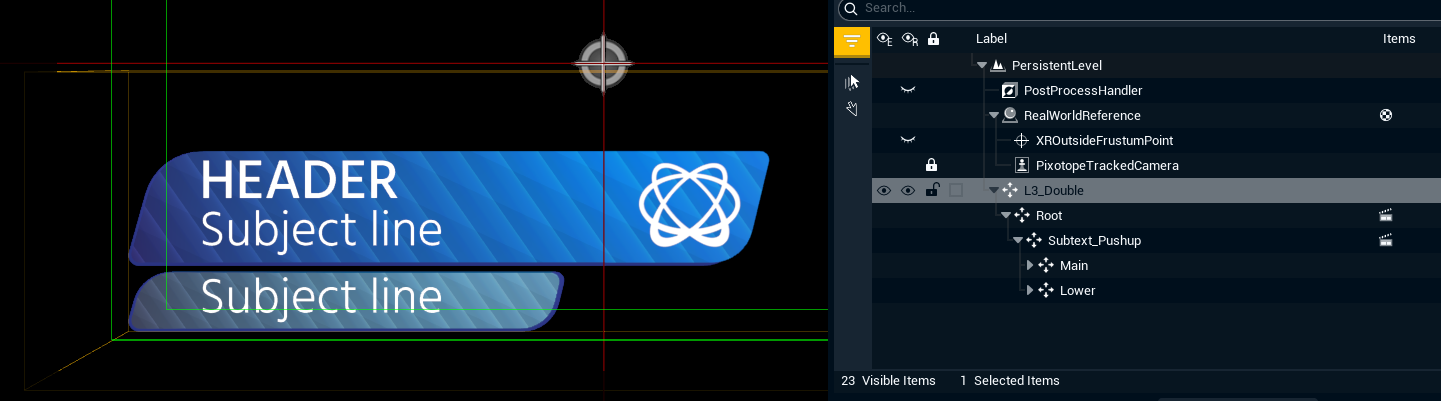
Task: Tick the empty checkbox on the L3_Double row
Action: click(956, 190)
